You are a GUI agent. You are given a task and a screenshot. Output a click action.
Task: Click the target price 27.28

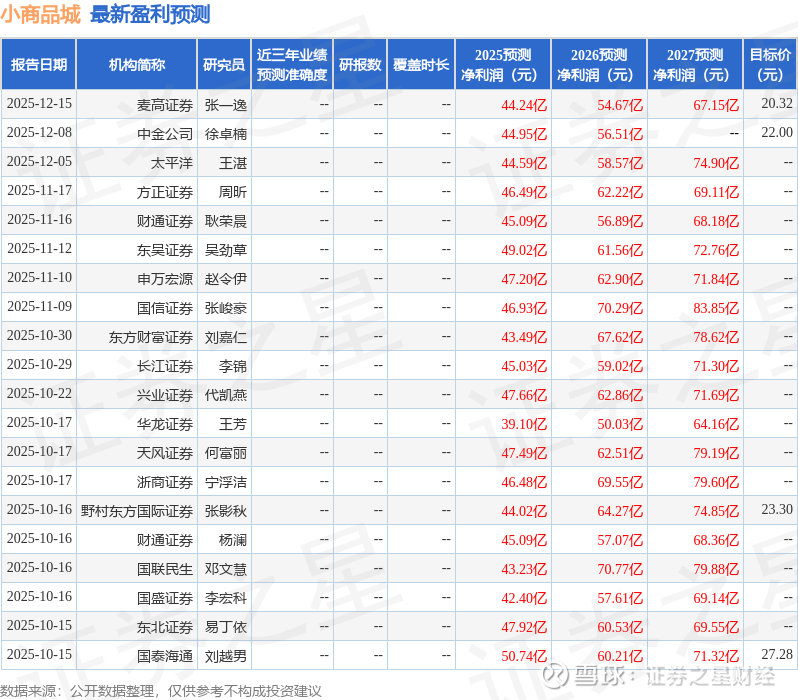777,655
